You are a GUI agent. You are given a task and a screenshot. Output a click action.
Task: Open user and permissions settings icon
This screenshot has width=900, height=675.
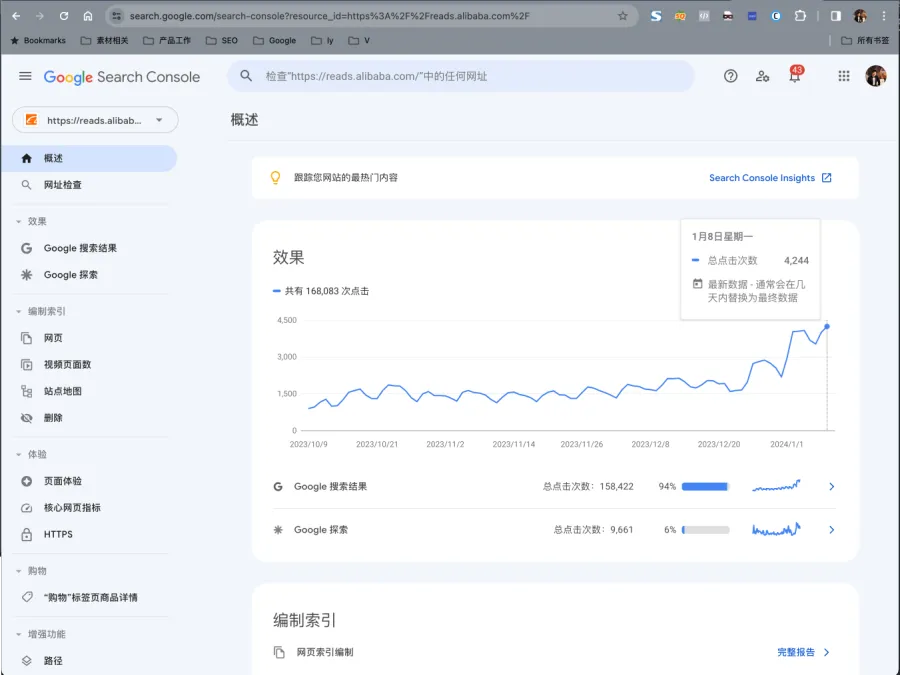(x=762, y=76)
